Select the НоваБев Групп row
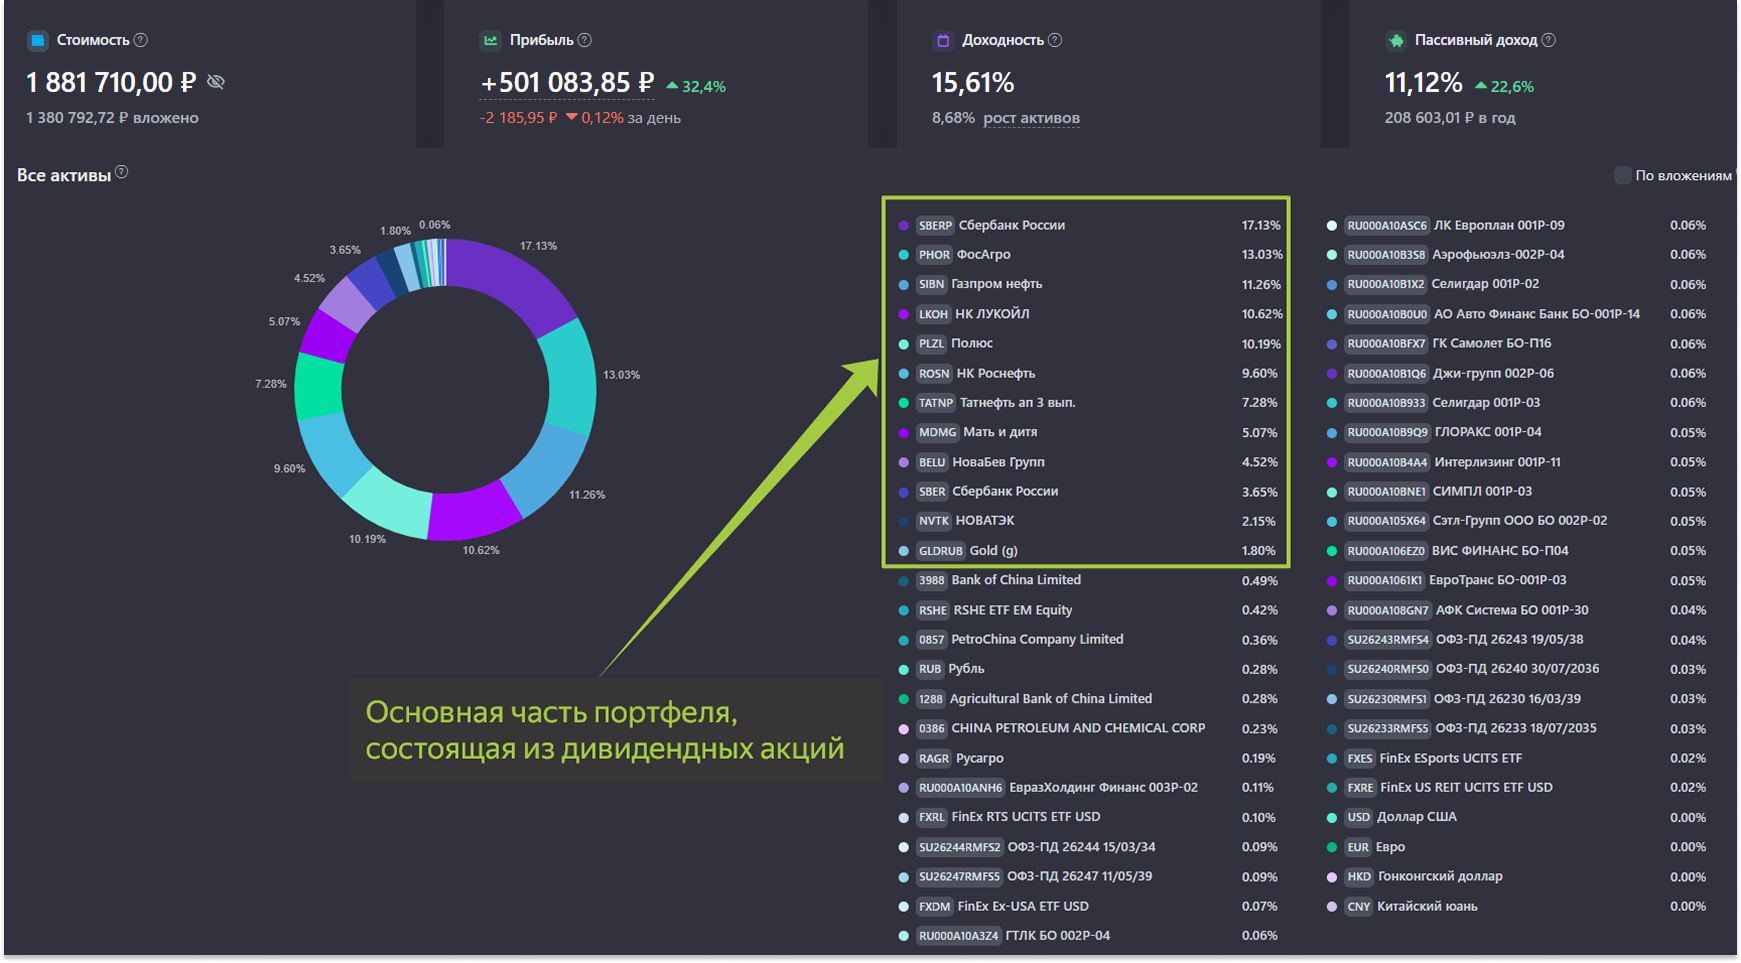Screen dimensions: 1741x963 [x=1088, y=462]
